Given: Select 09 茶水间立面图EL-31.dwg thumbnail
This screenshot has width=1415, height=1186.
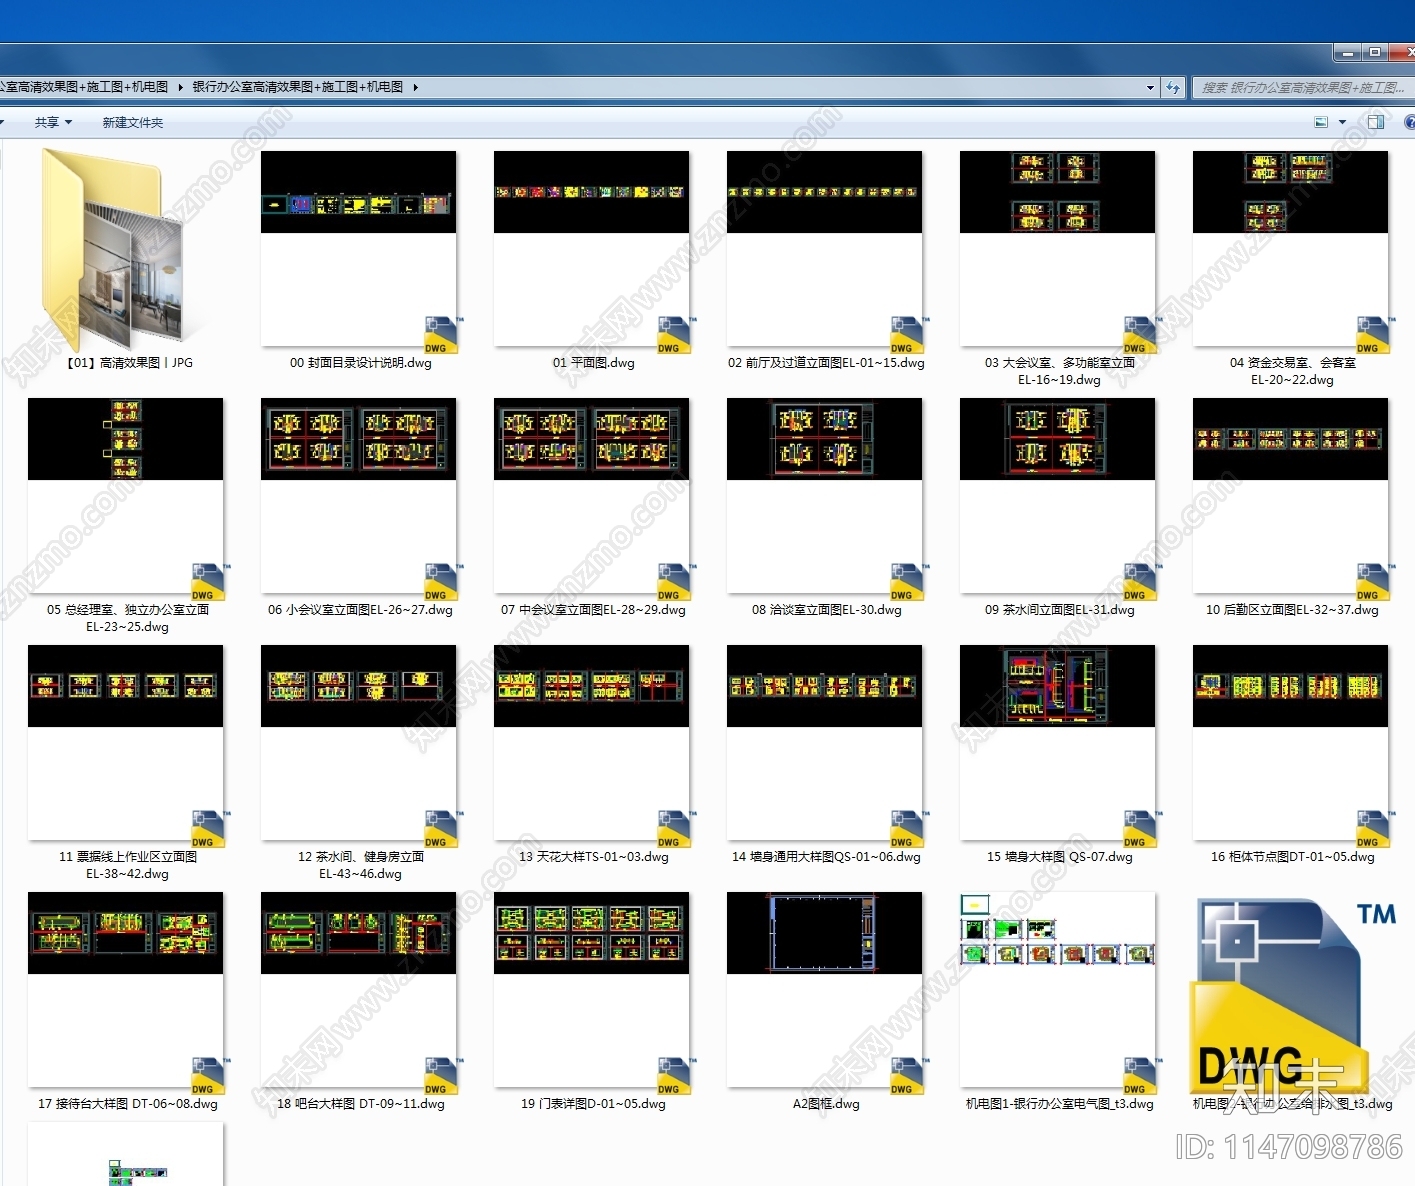Looking at the screenshot, I should tap(1057, 496).
